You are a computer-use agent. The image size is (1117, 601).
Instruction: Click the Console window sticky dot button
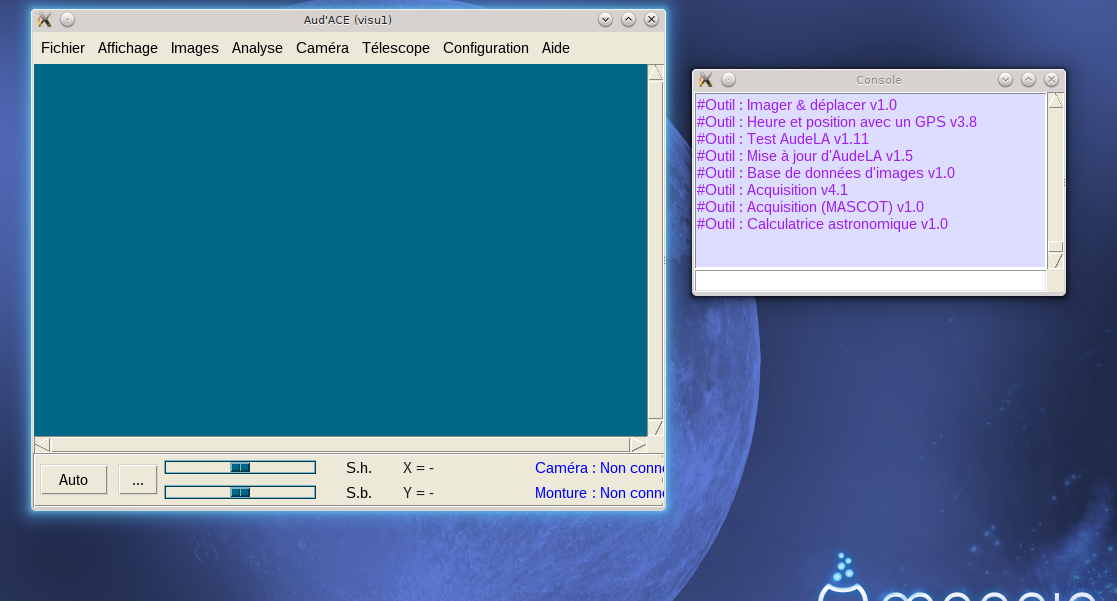pyautogui.click(x=728, y=80)
